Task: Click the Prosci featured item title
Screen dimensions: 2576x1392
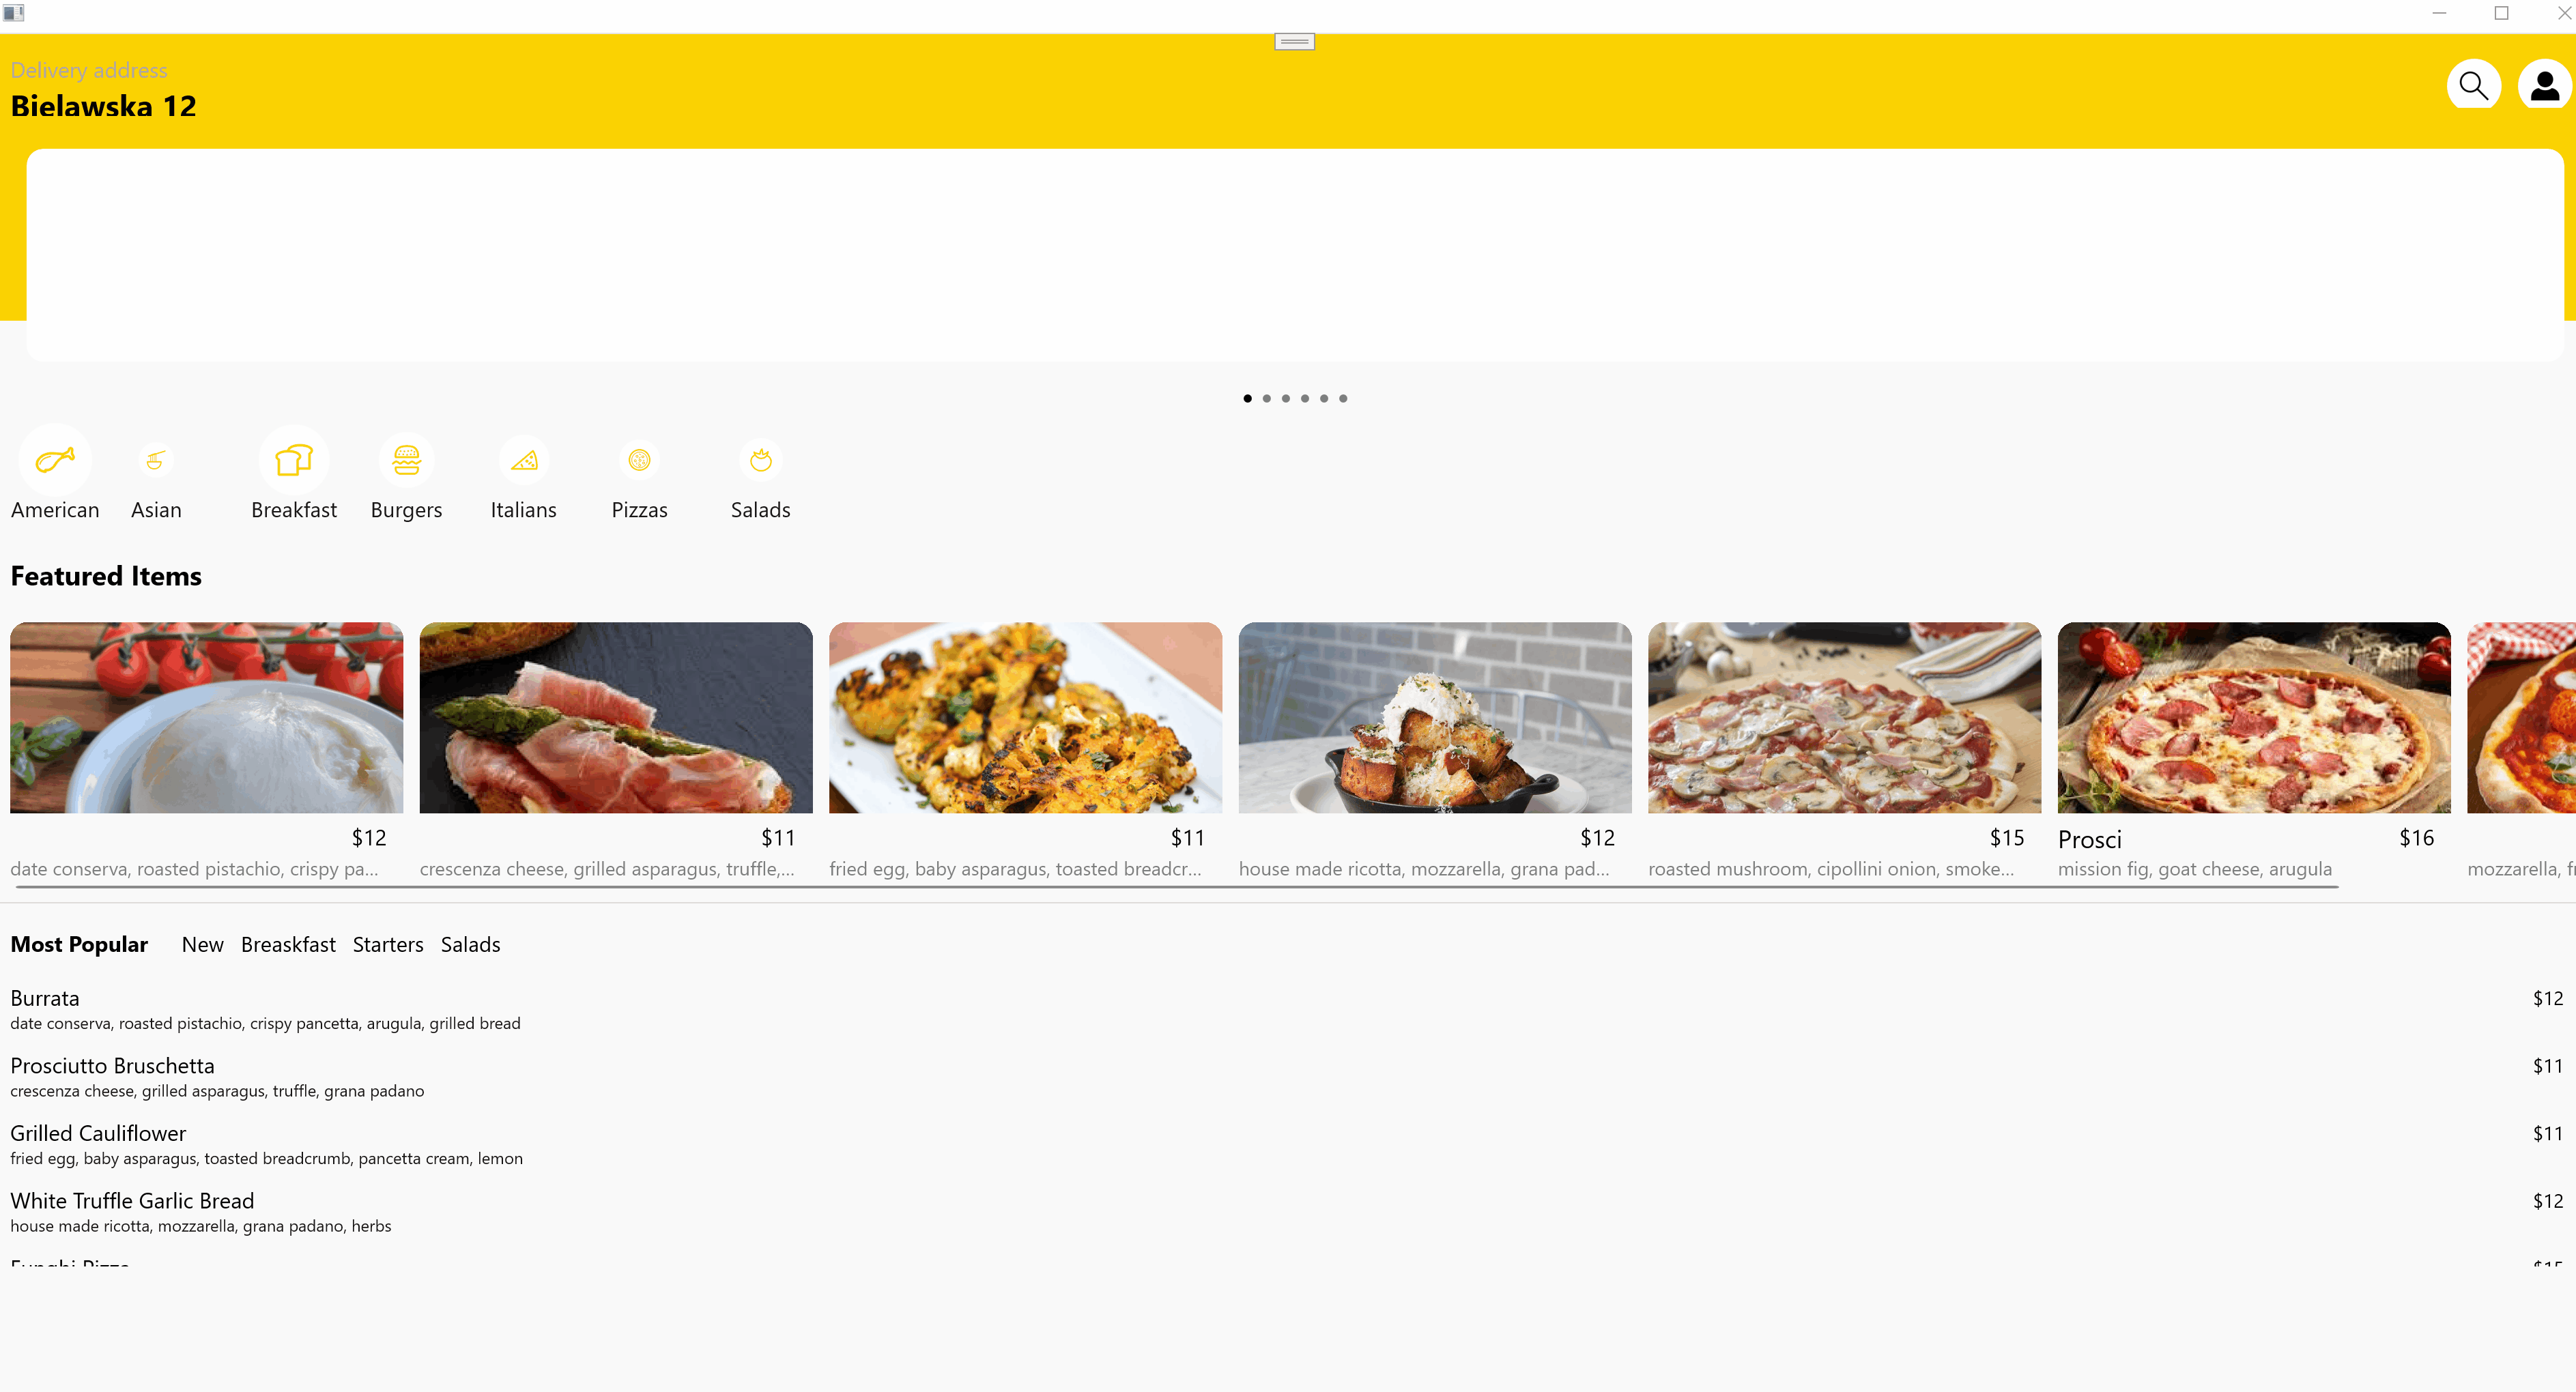Action: click(x=2089, y=840)
